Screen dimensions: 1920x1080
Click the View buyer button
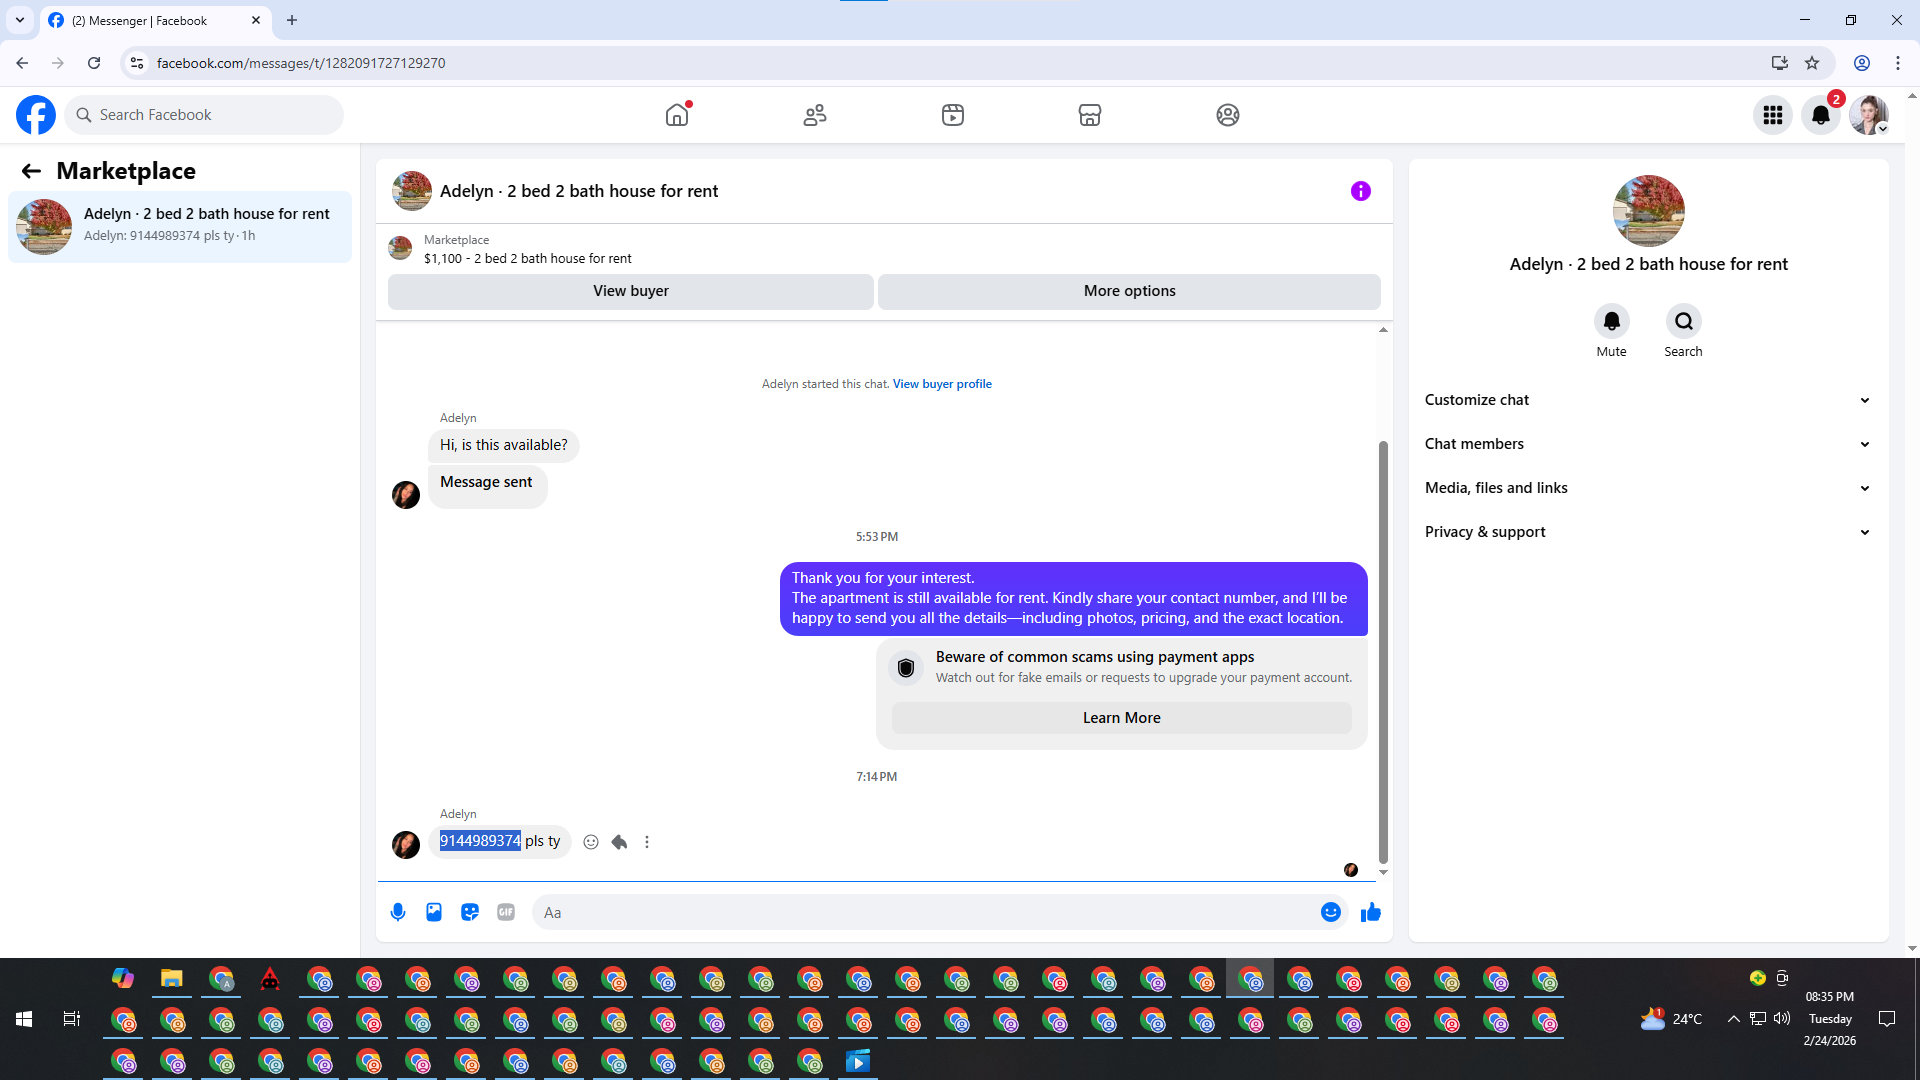pos(630,291)
